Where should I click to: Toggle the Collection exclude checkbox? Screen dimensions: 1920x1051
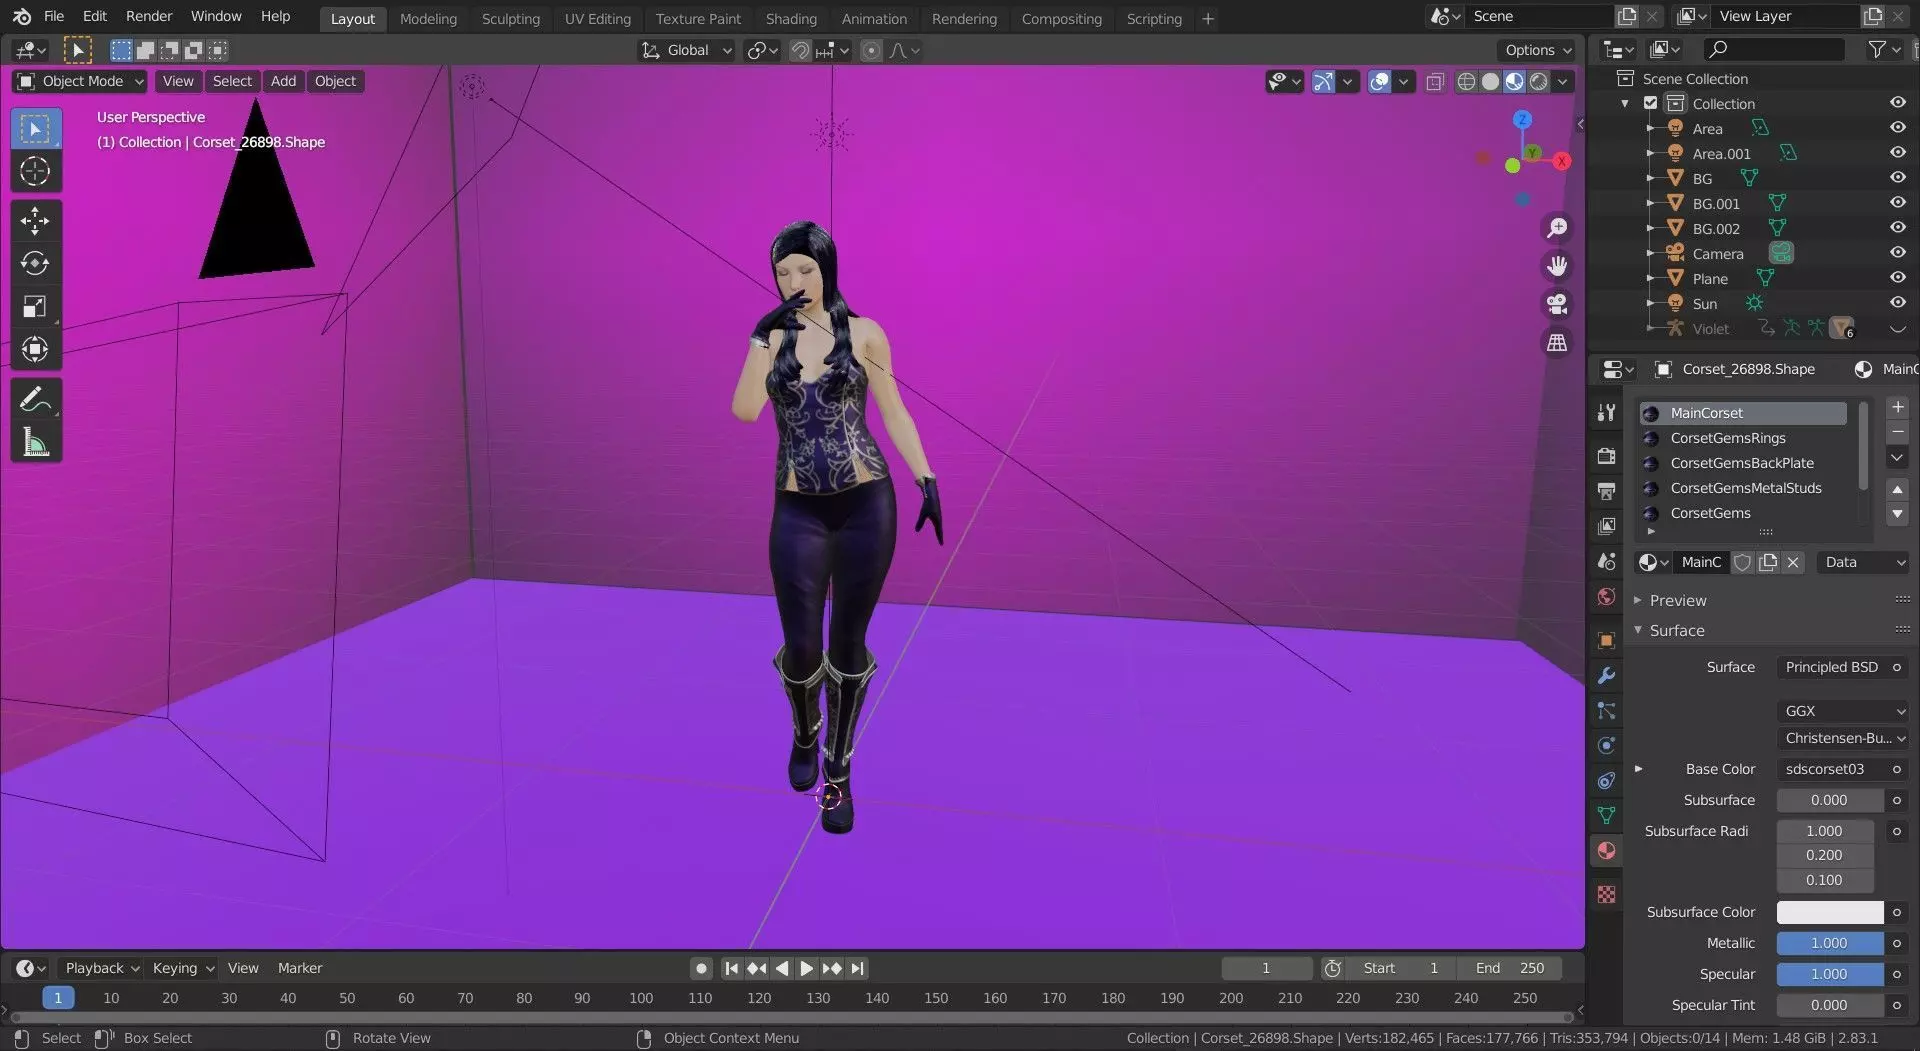1651,103
